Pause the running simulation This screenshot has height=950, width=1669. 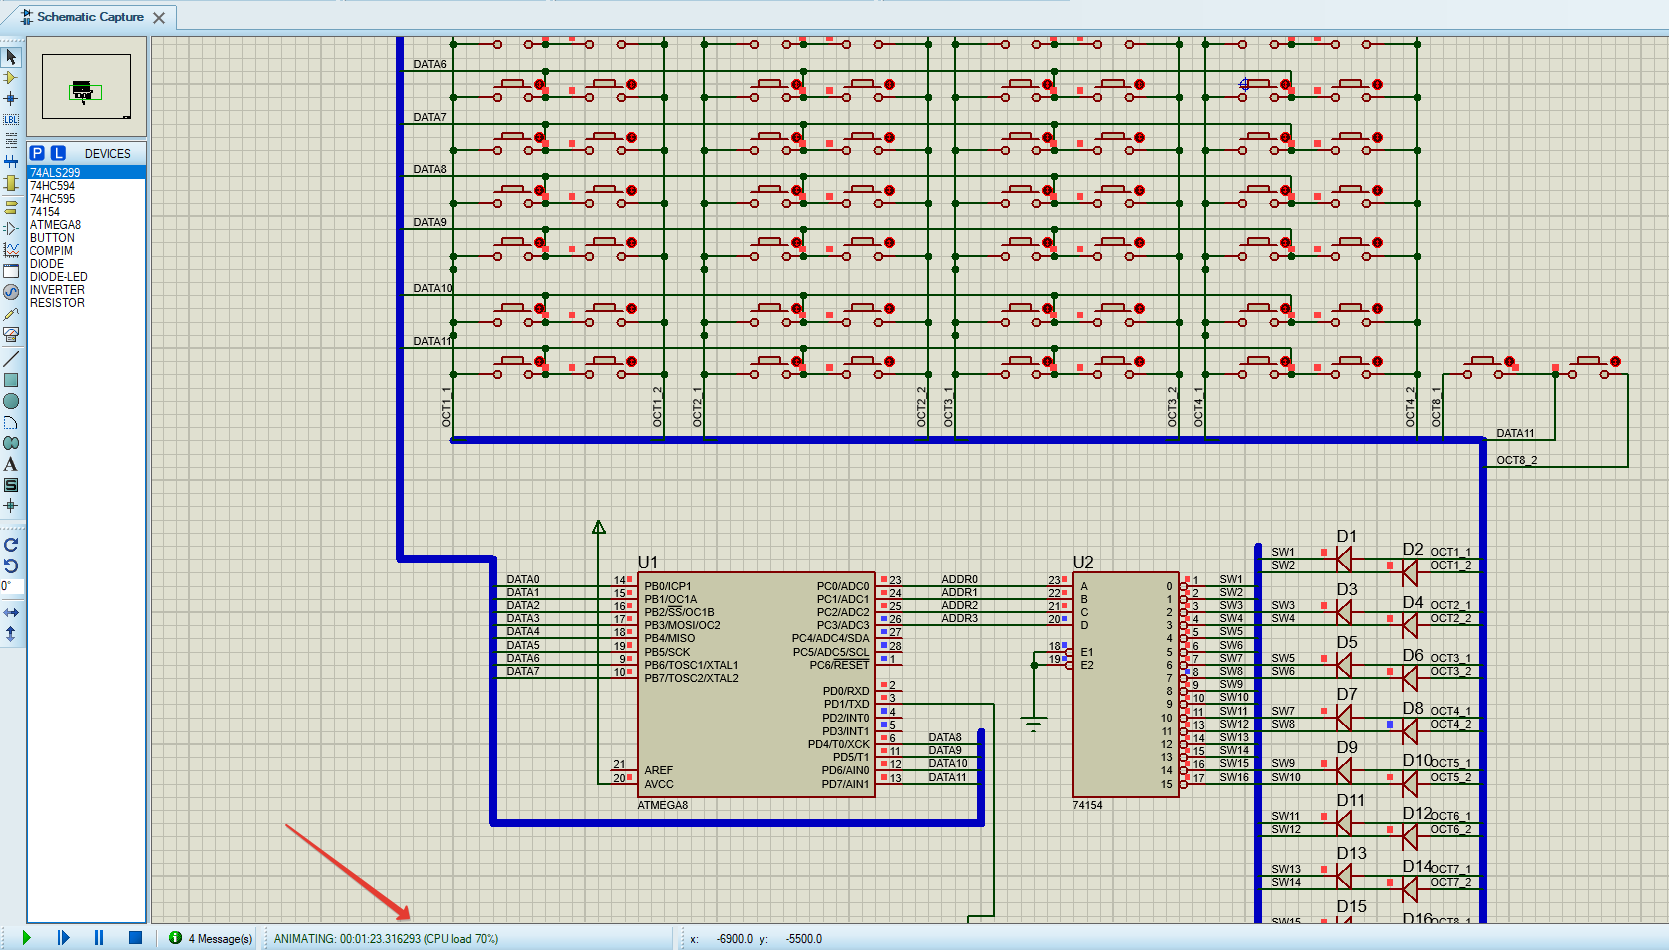coord(98,938)
